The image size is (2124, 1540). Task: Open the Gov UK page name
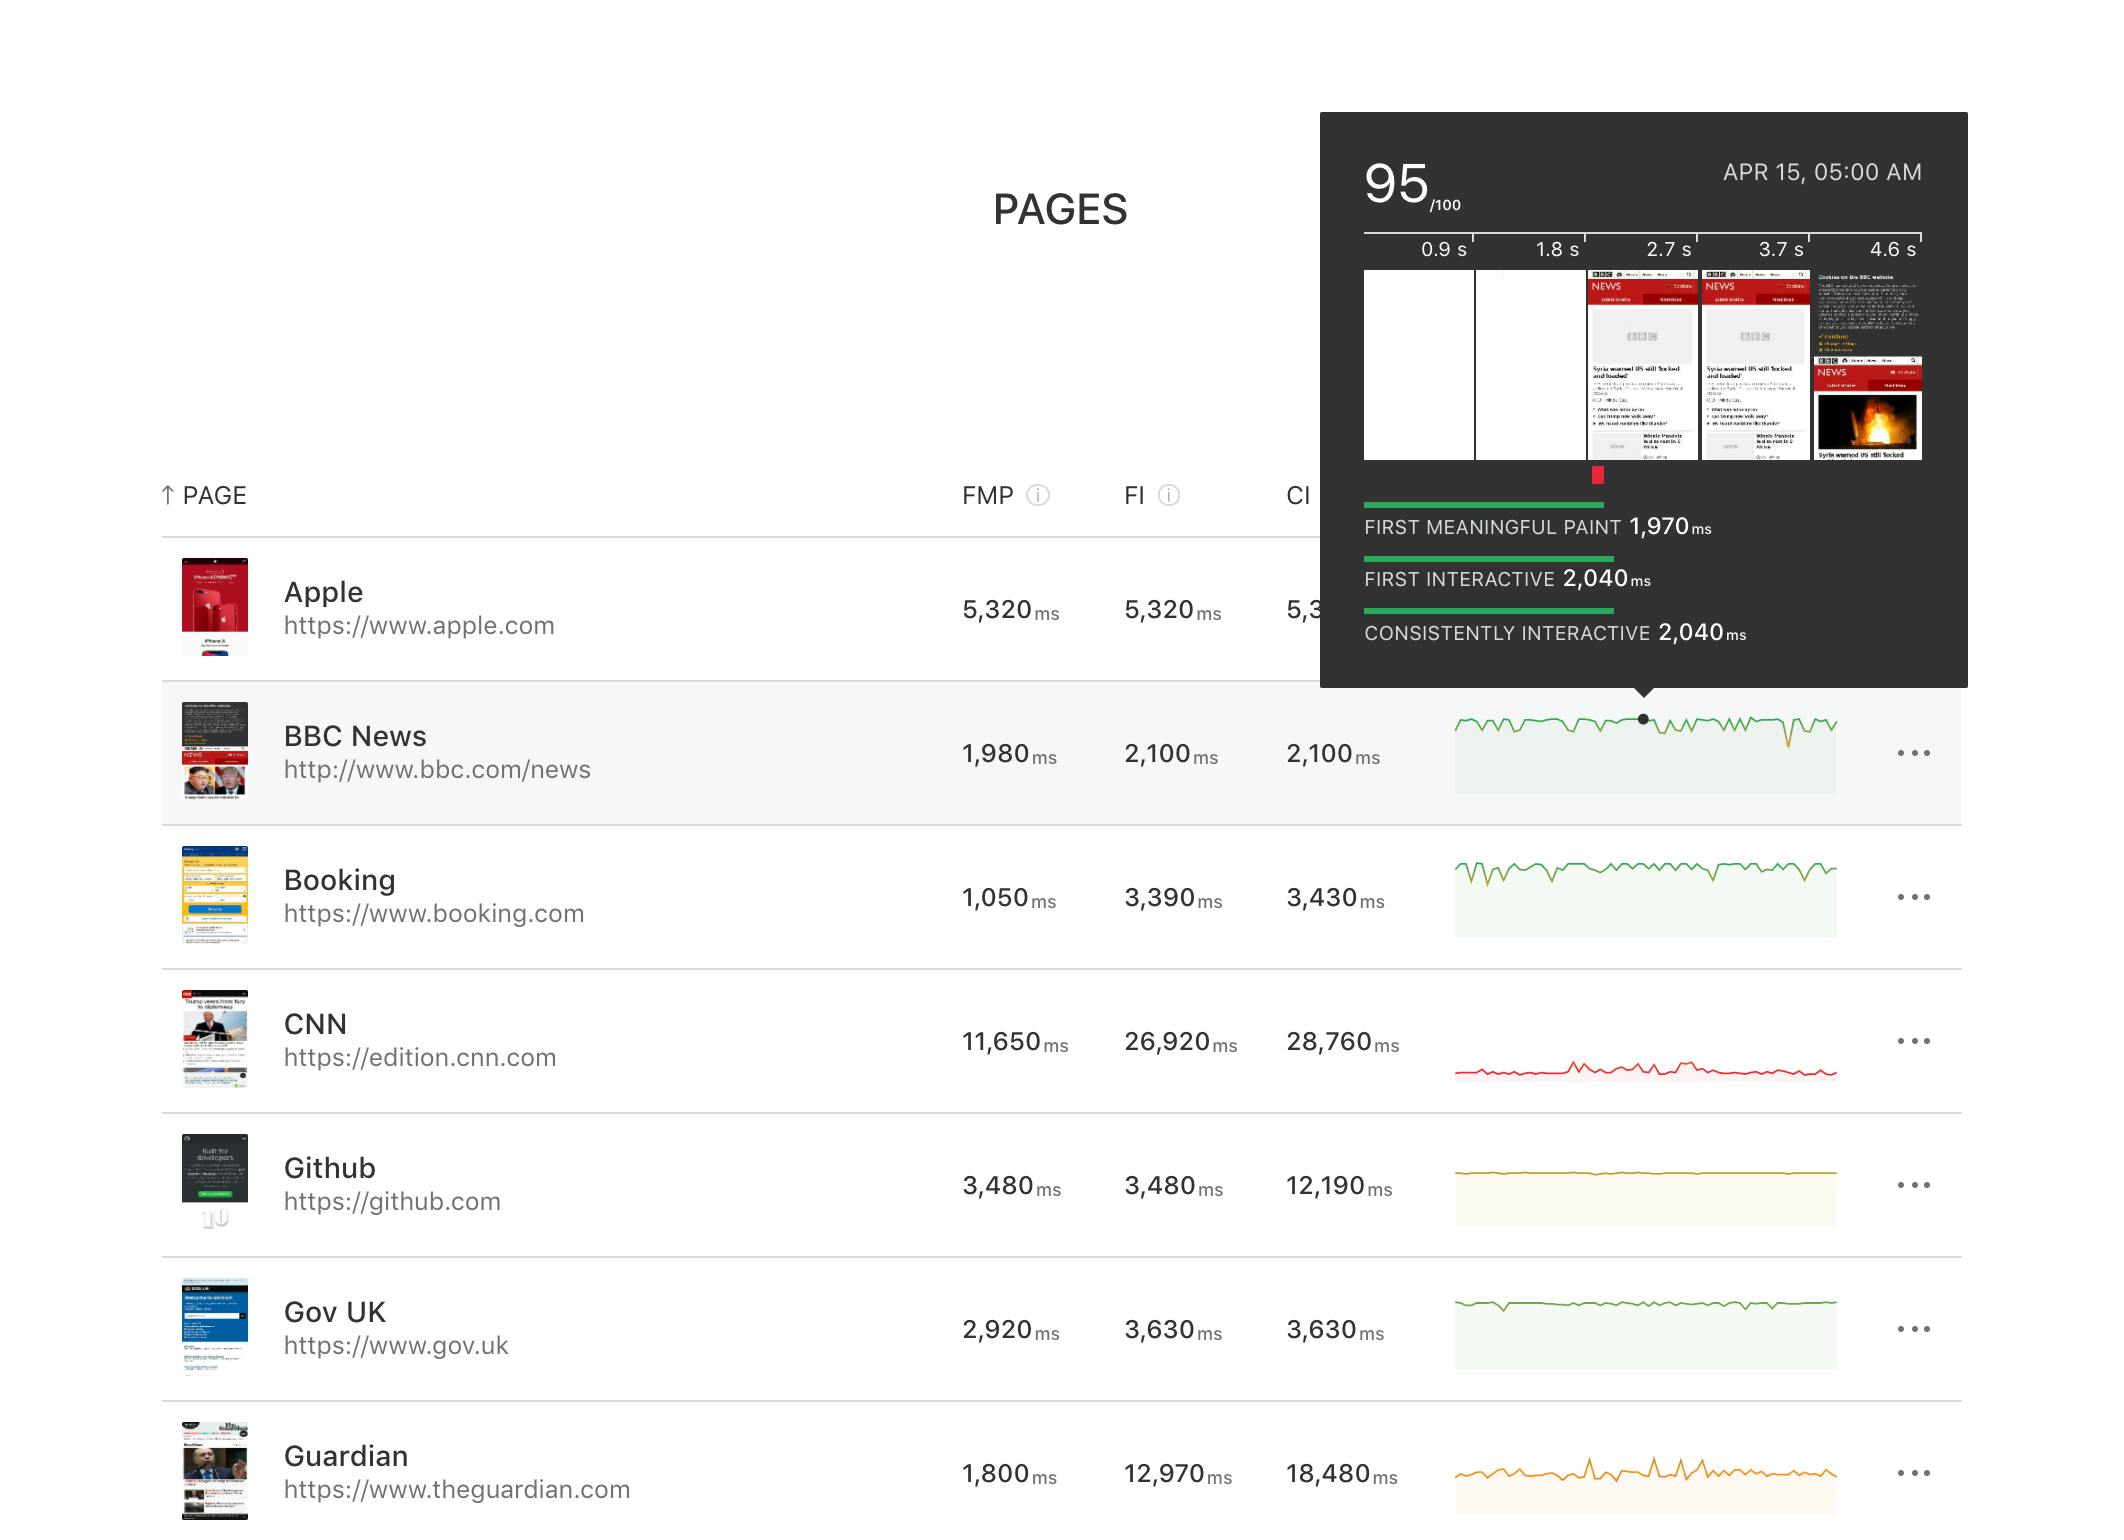pyautogui.click(x=334, y=1312)
